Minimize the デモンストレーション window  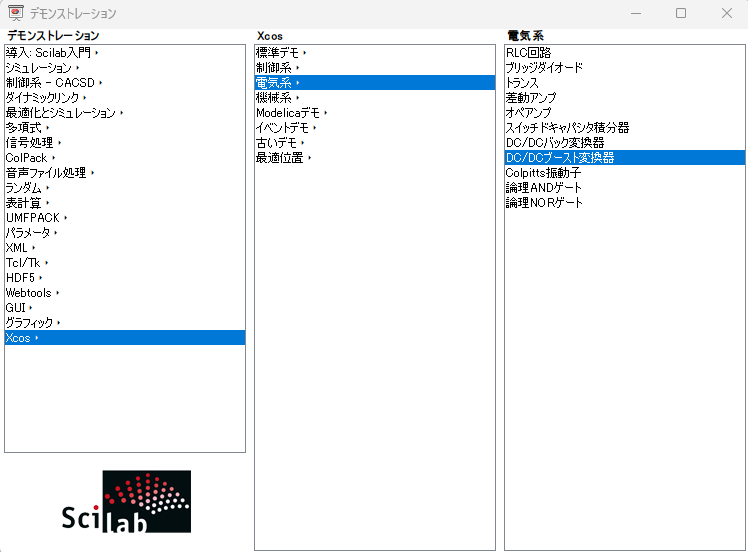(635, 13)
